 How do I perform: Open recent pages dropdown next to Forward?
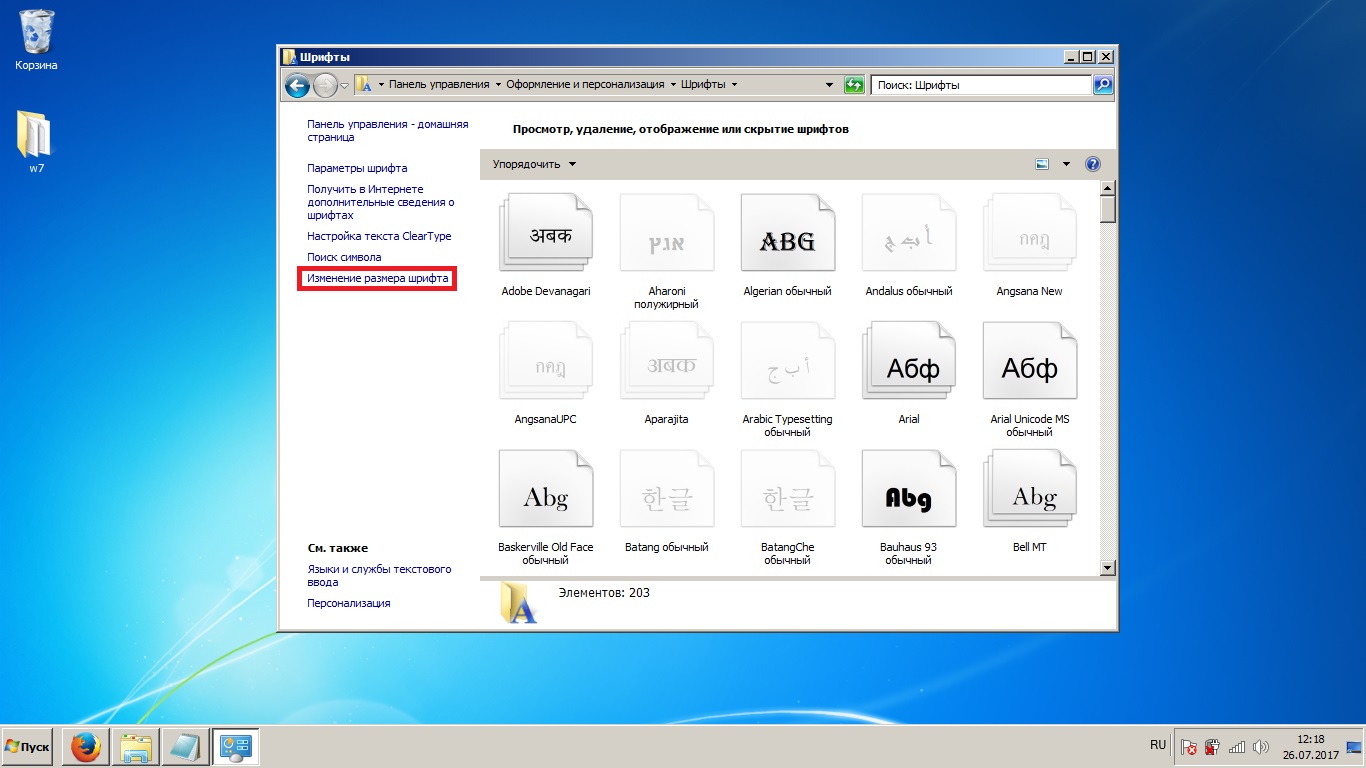[x=345, y=86]
